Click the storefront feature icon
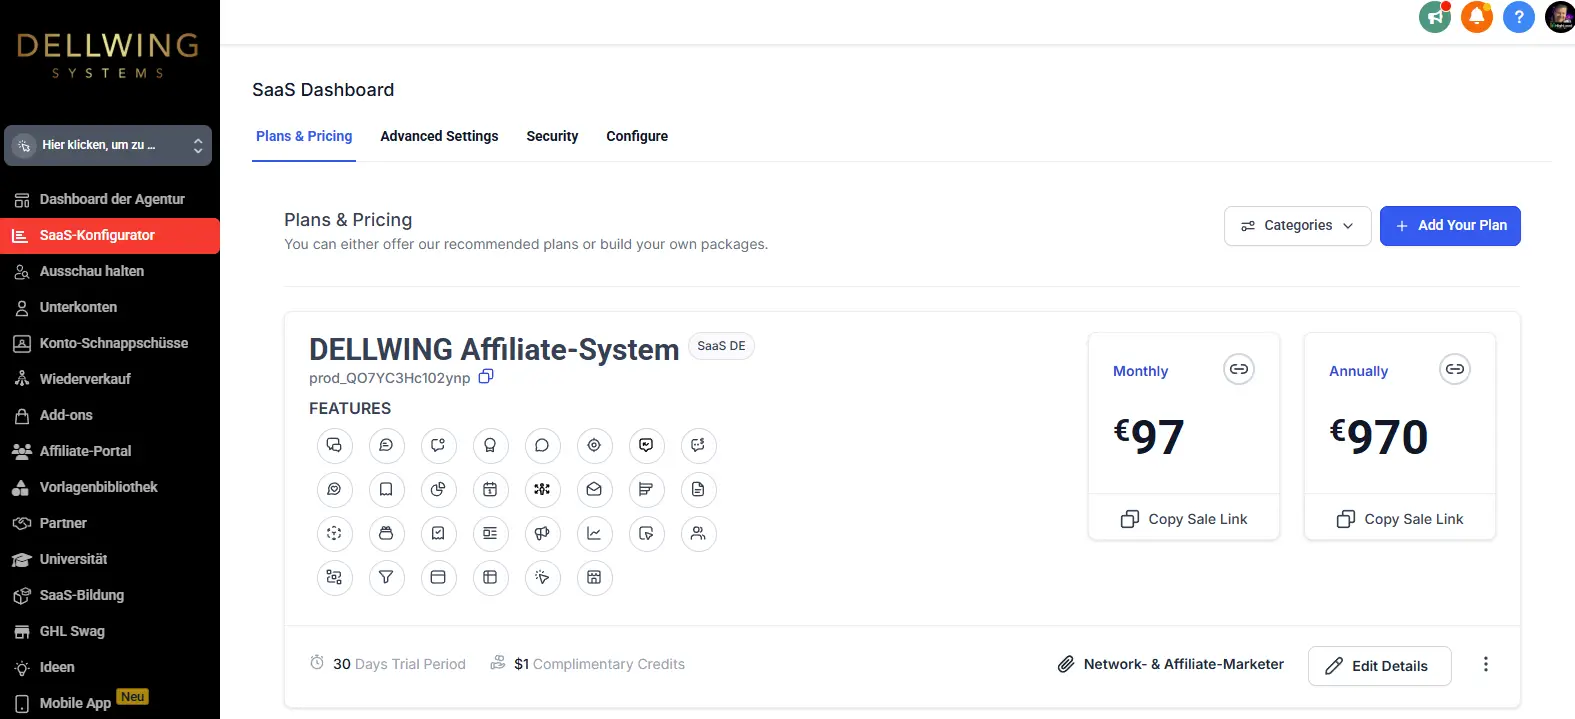 pyautogui.click(x=594, y=578)
